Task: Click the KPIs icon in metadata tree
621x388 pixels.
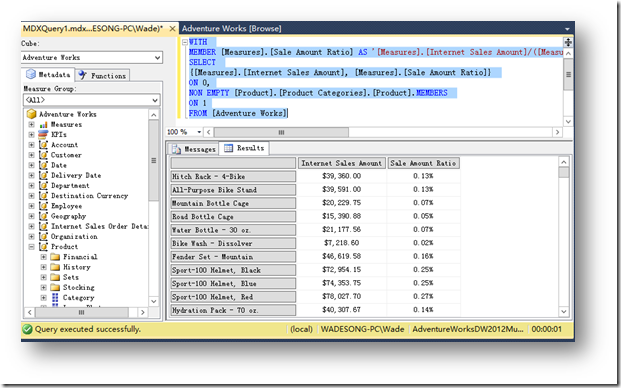Action: coord(43,135)
